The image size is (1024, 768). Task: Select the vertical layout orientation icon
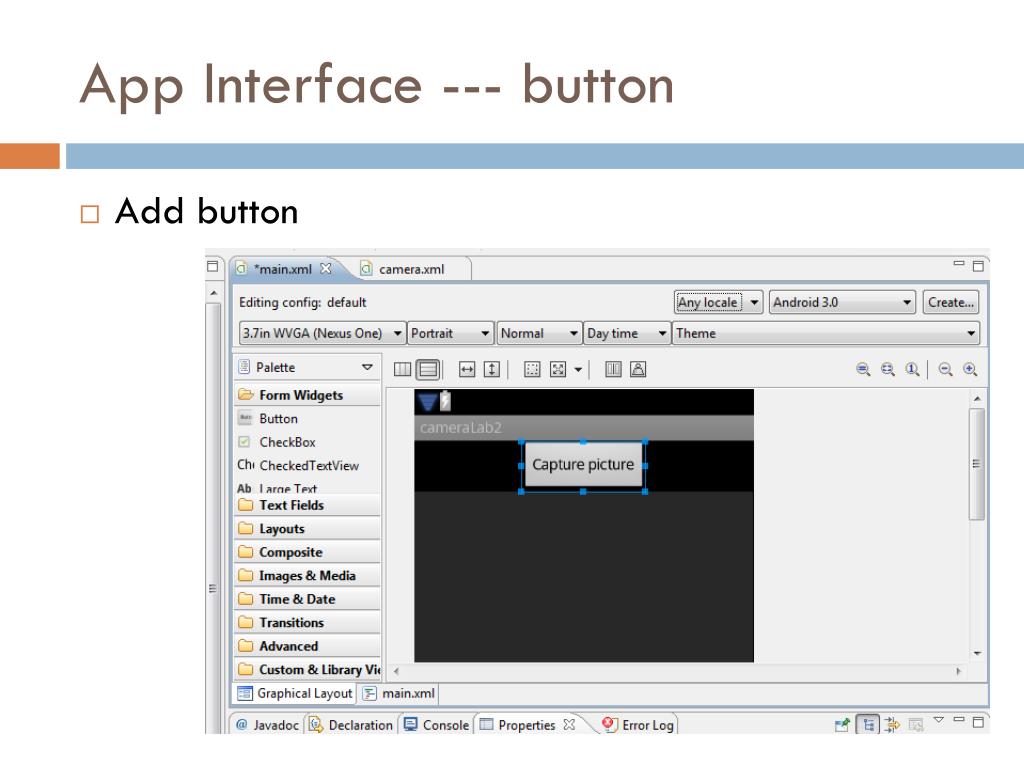click(x=428, y=369)
